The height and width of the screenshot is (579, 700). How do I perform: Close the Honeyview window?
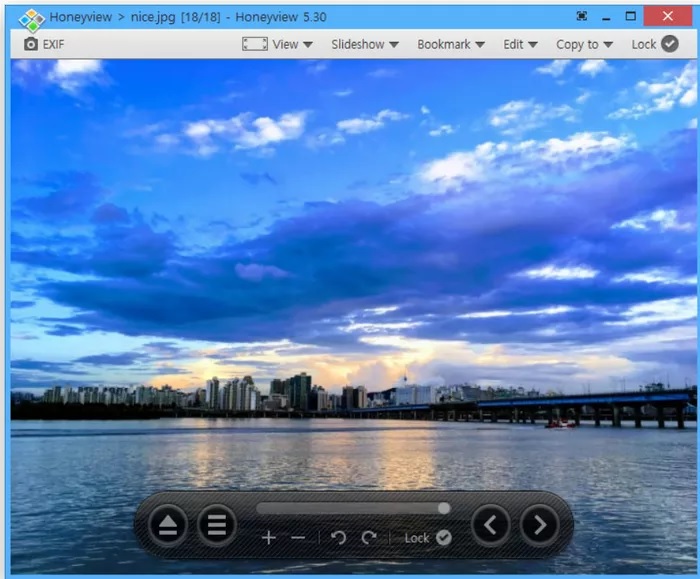coord(668,17)
